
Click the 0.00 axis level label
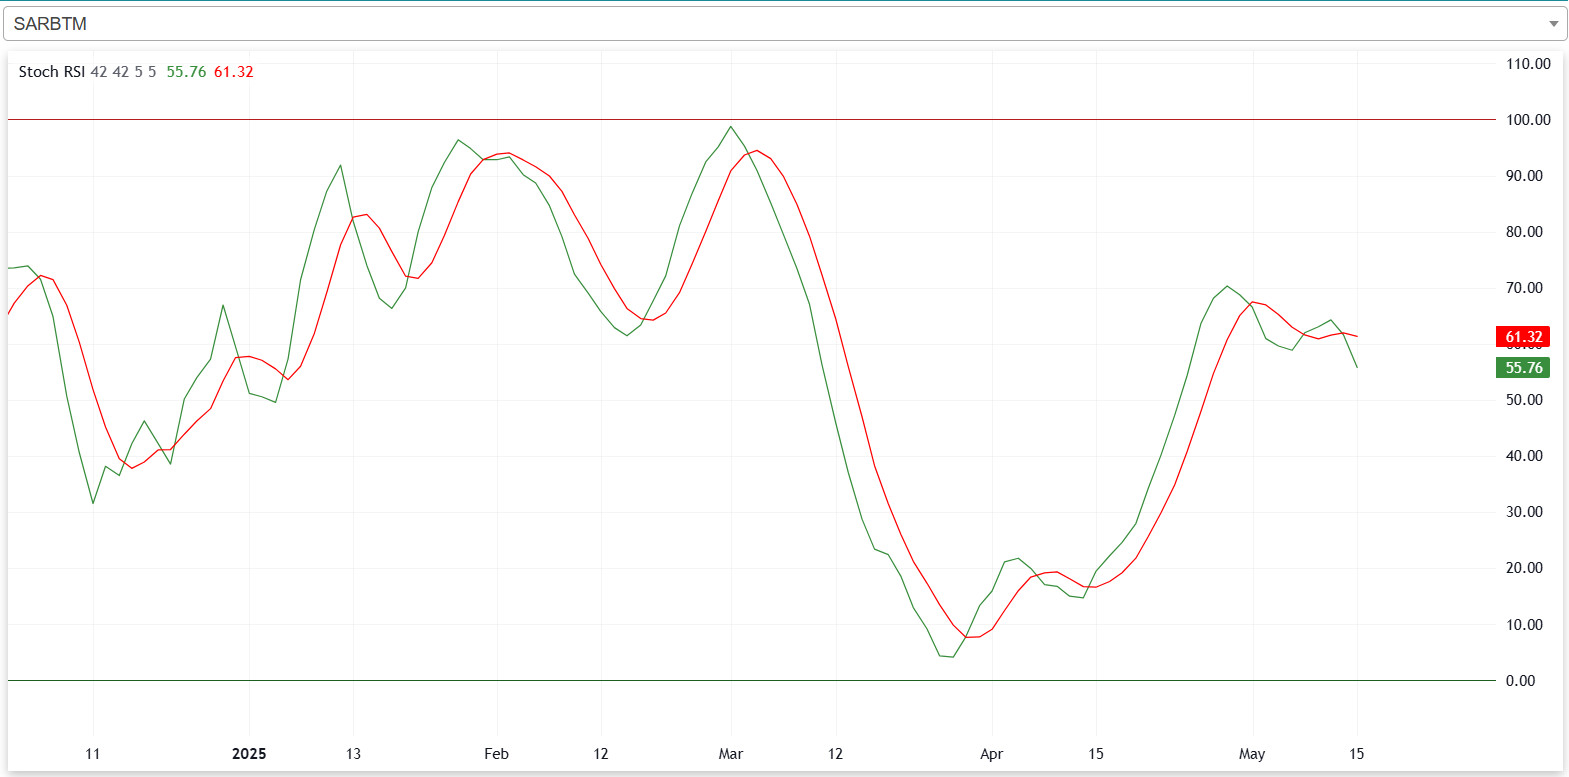[x=1520, y=681]
